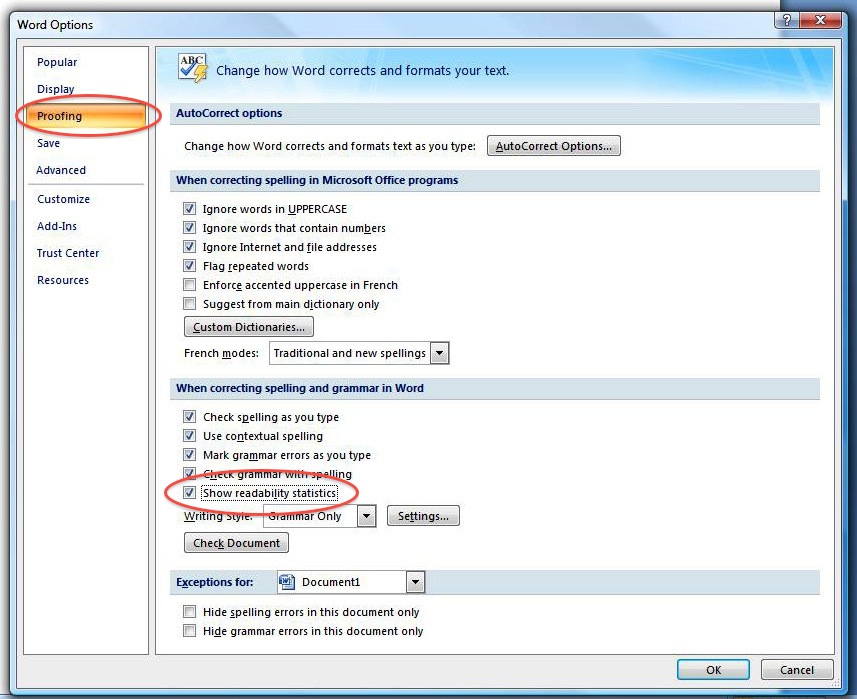The height and width of the screenshot is (699, 857).
Task: Expand the Exceptions for Document1 dropdown
Action: [x=415, y=582]
